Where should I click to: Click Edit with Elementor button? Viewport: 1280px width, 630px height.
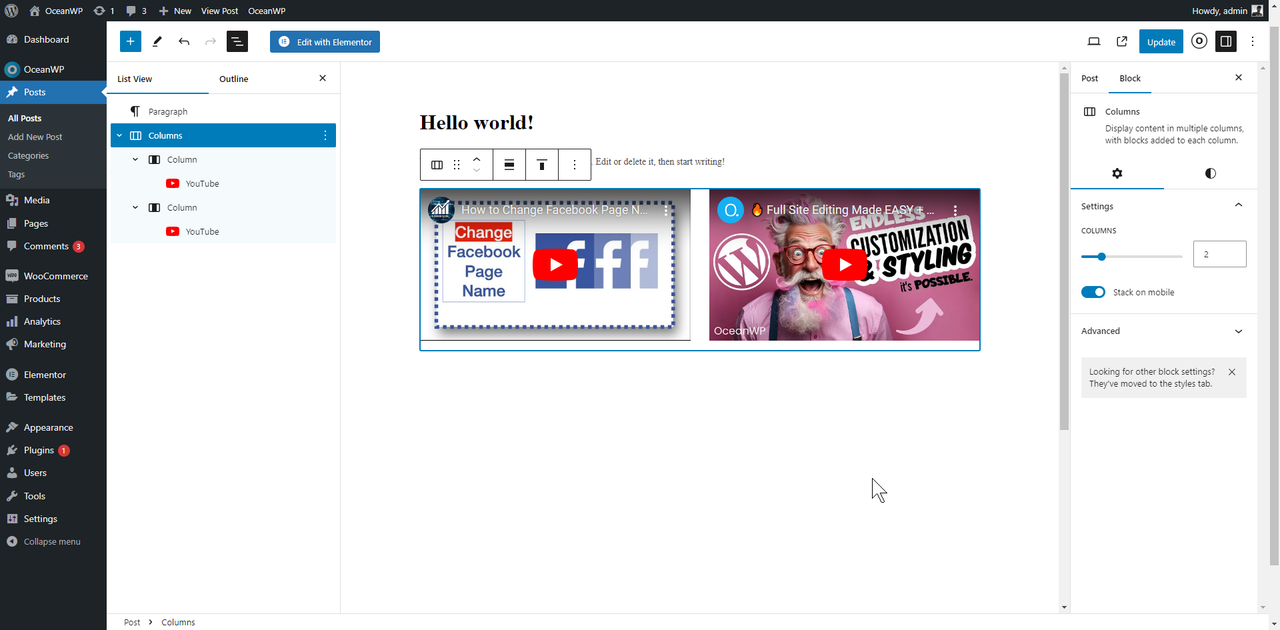click(325, 42)
